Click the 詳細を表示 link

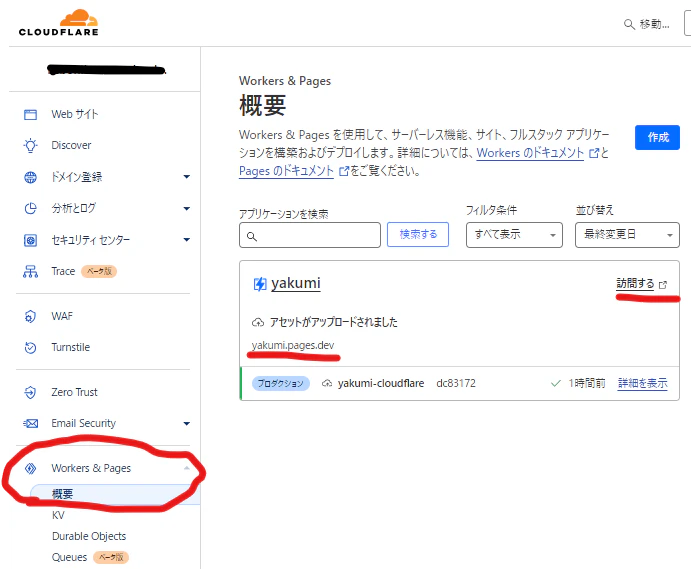(x=643, y=383)
